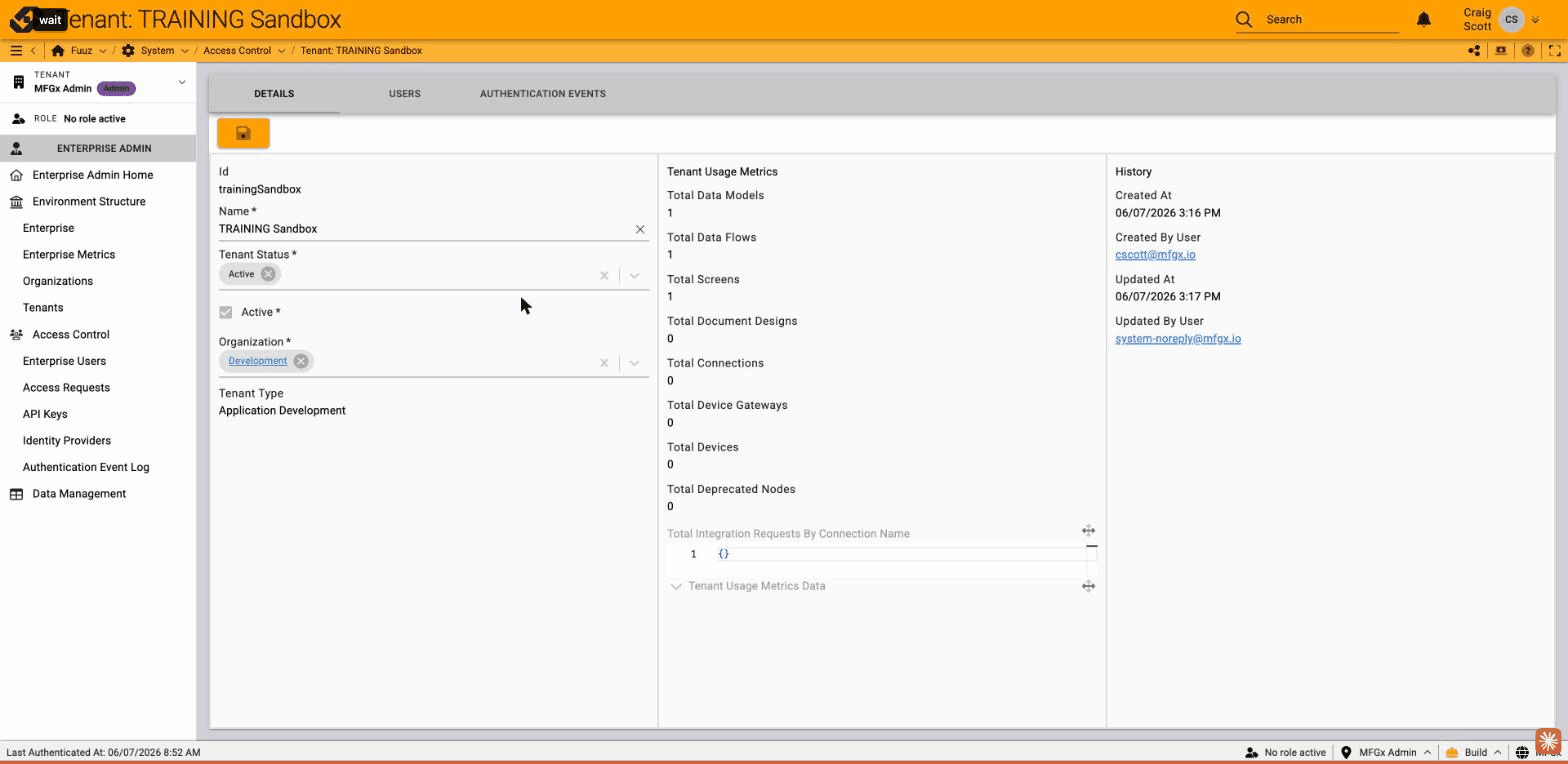
Task: Click the Enterprise Admin Home house icon
Action: click(x=16, y=175)
